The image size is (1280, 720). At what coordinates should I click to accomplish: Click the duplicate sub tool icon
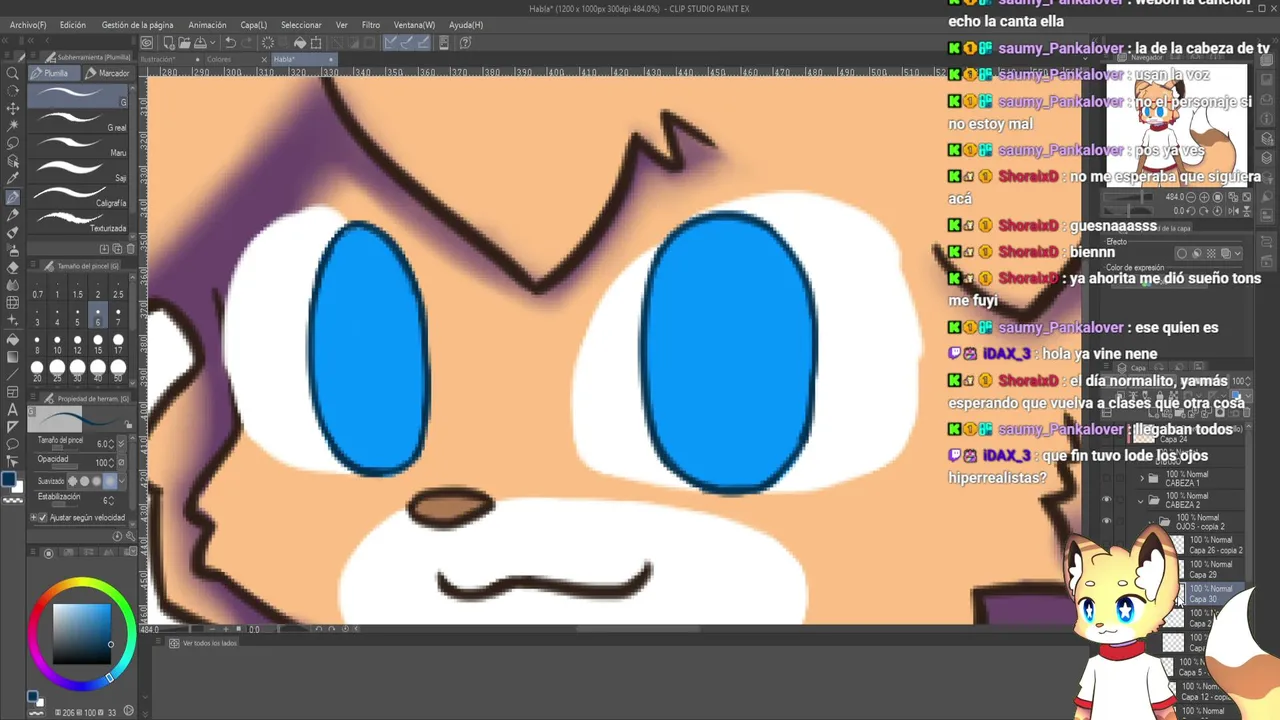pos(117,248)
